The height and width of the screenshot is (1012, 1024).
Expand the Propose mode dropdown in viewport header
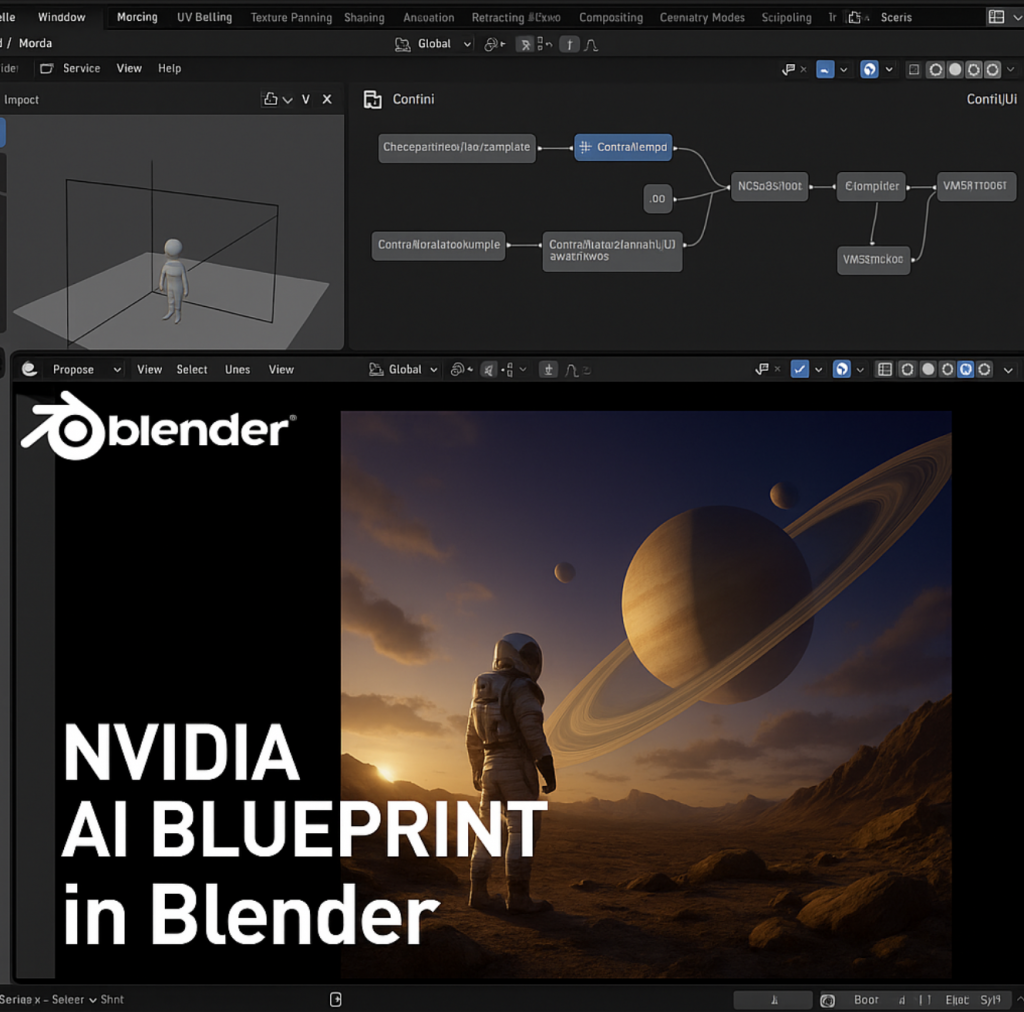pos(85,369)
